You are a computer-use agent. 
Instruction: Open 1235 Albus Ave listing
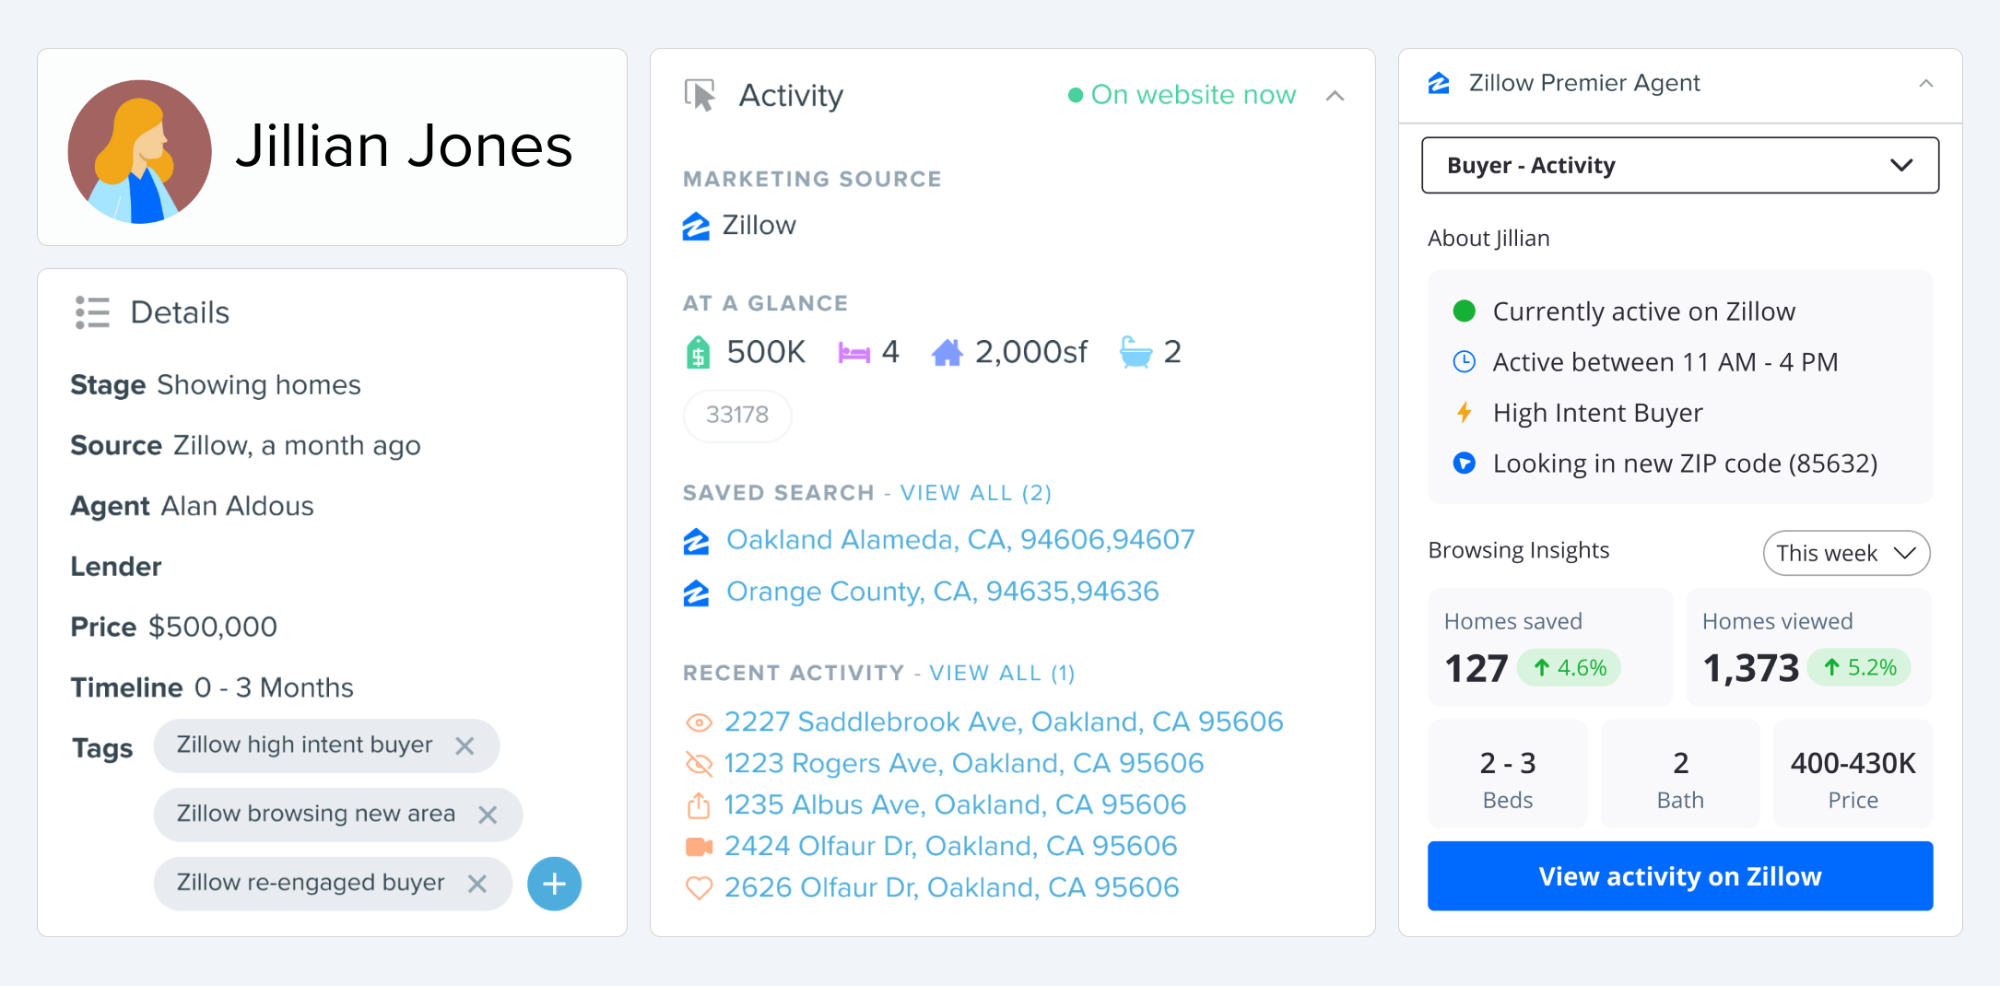coord(955,805)
